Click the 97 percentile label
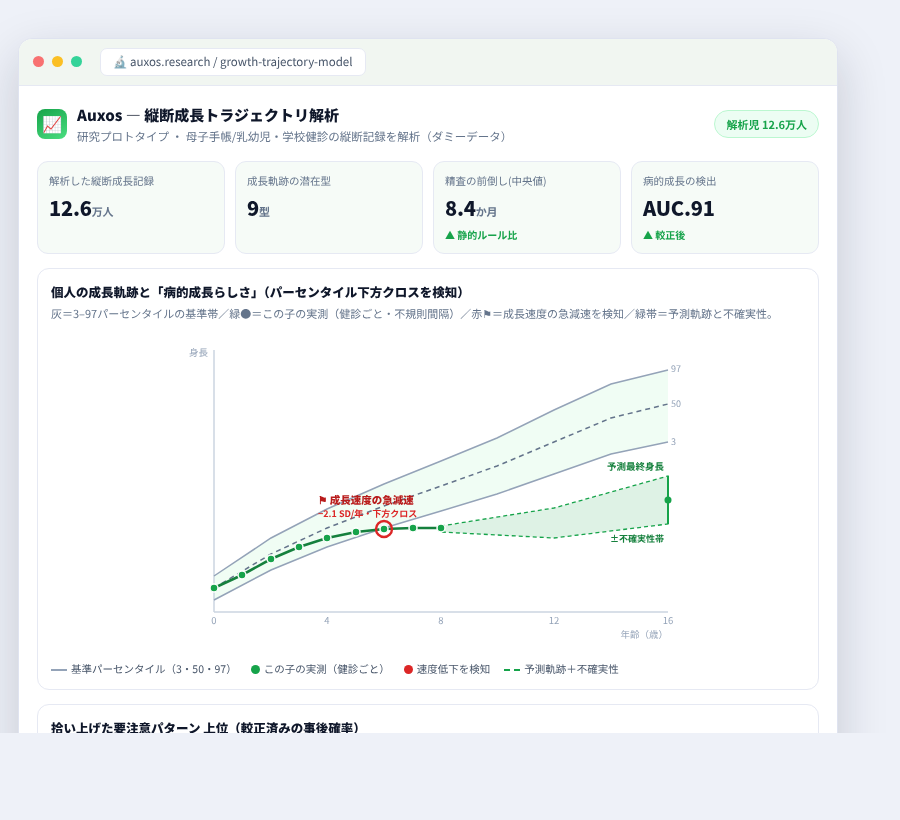Screen dimensions: 900x820 [x=676, y=369]
